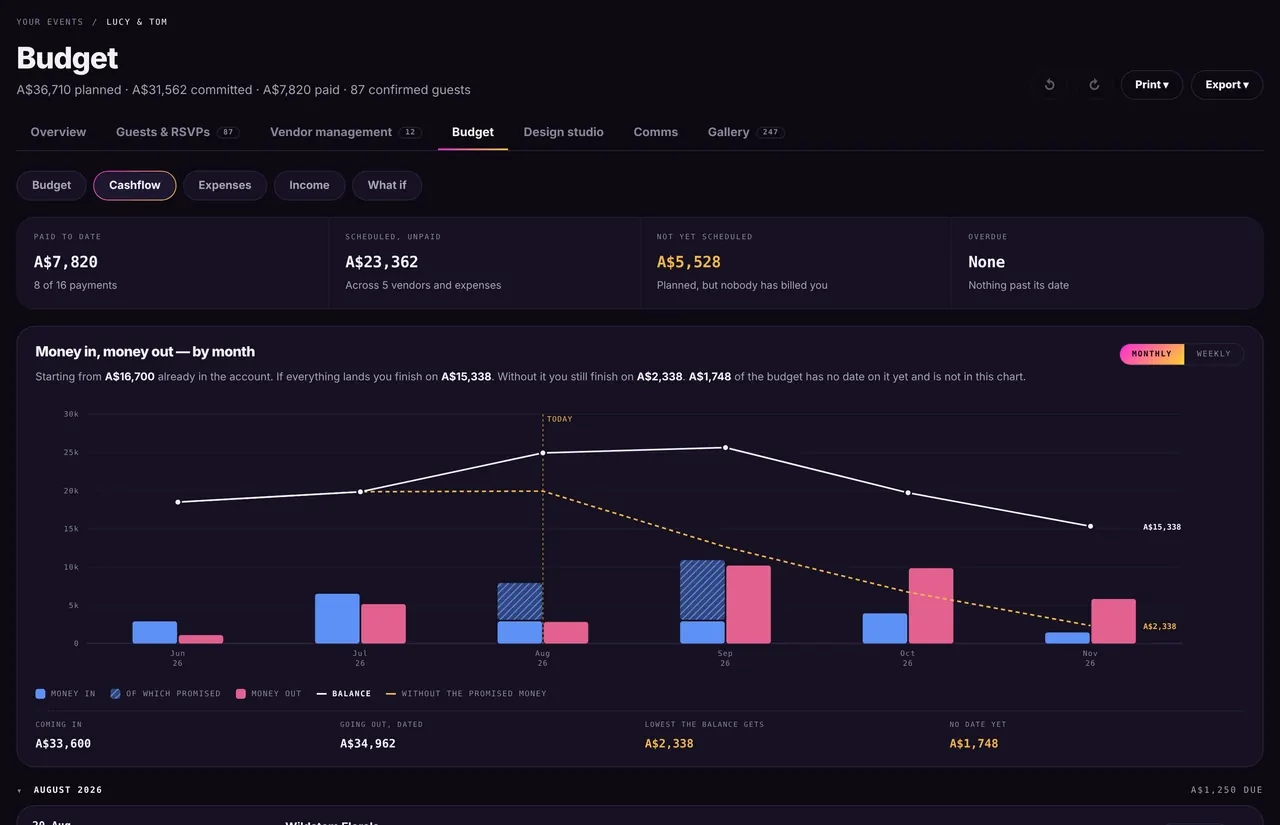The height and width of the screenshot is (825, 1280).
Task: Click the Today marker on chart
Action: point(560,419)
